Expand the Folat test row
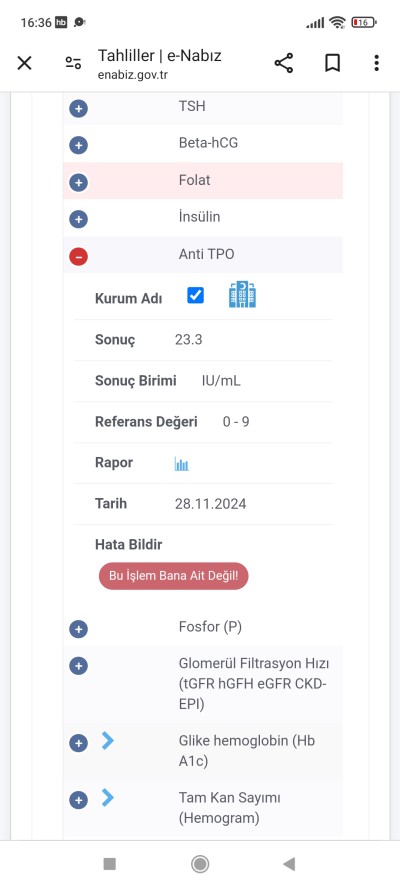400x888 pixels. [x=78, y=183]
